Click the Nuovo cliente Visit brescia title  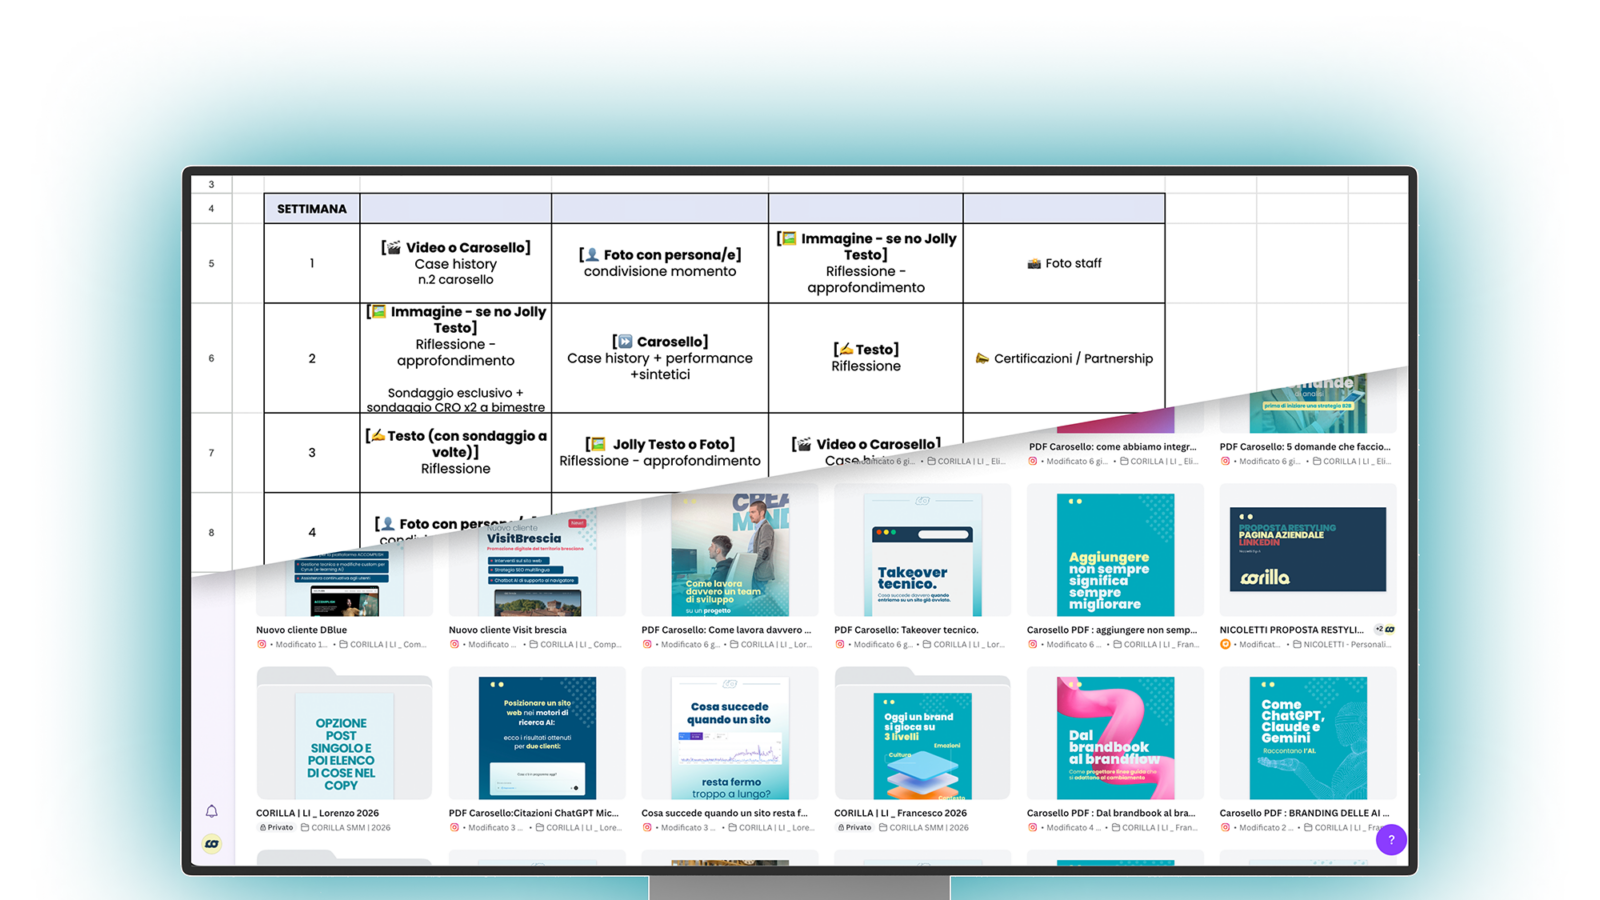click(x=507, y=630)
